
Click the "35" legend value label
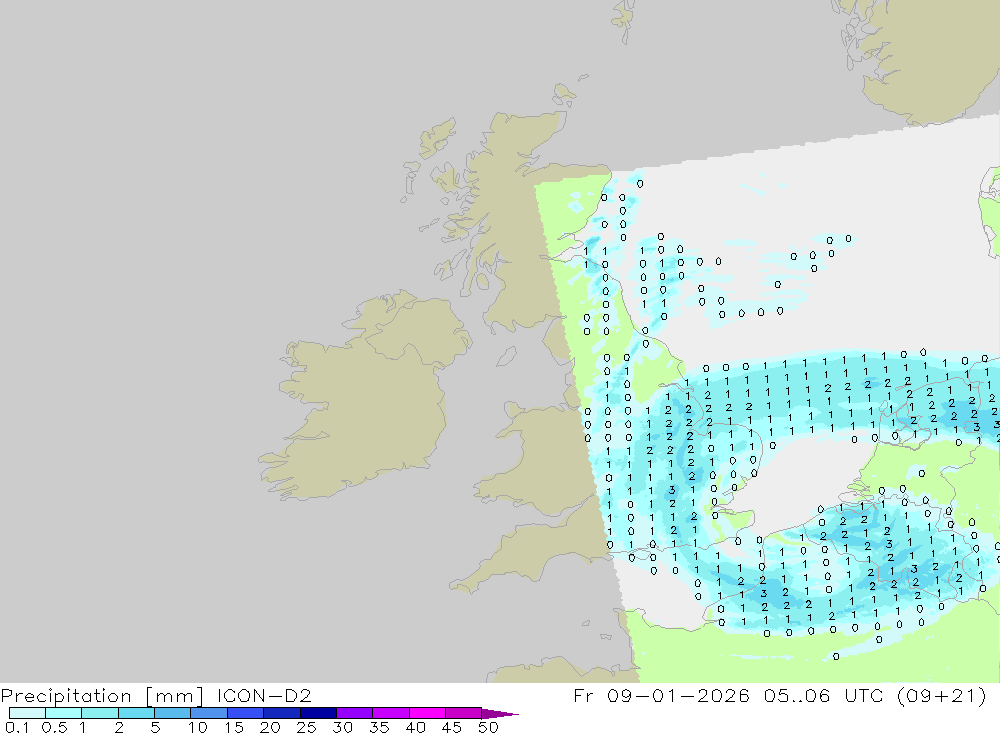tap(379, 727)
